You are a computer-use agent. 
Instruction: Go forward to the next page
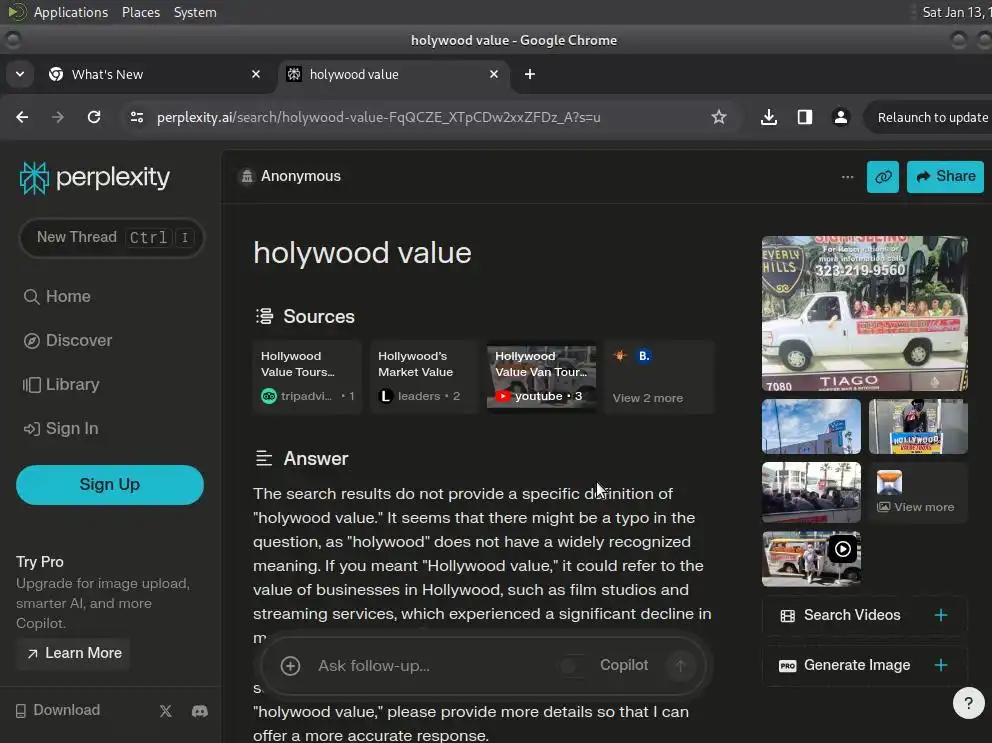click(x=58, y=117)
